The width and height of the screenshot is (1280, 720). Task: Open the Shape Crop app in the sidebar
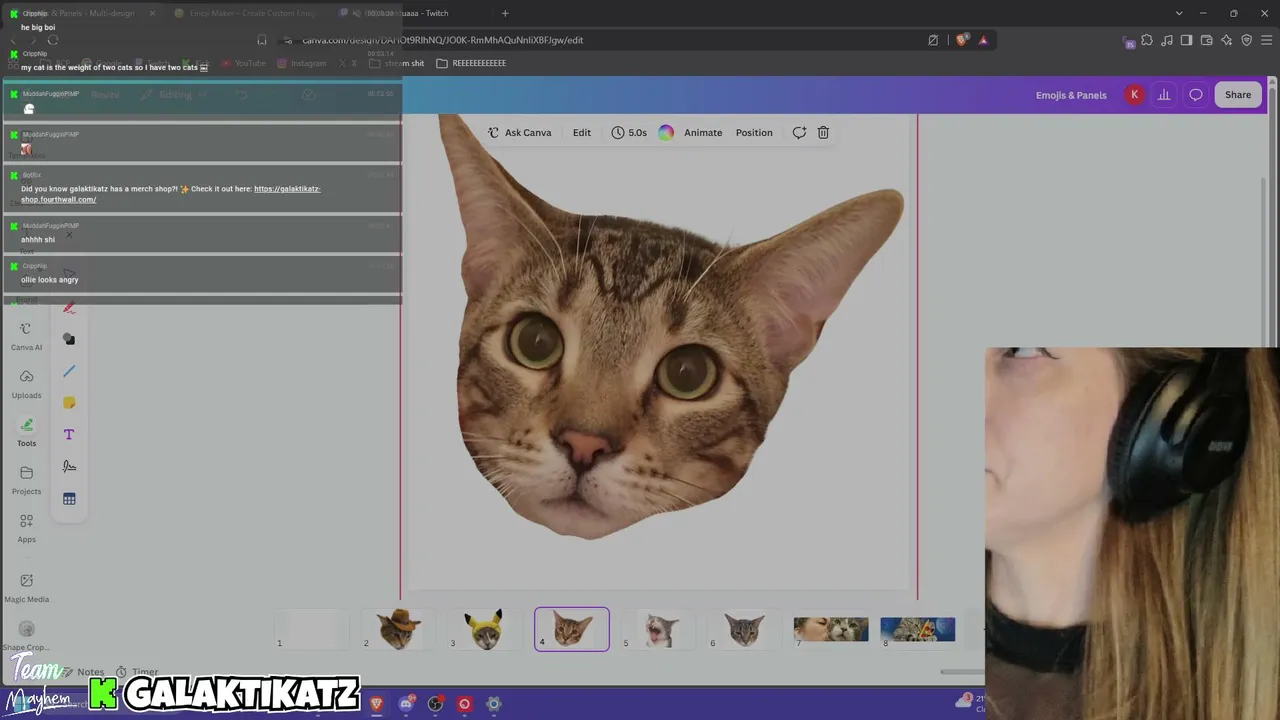(x=26, y=635)
